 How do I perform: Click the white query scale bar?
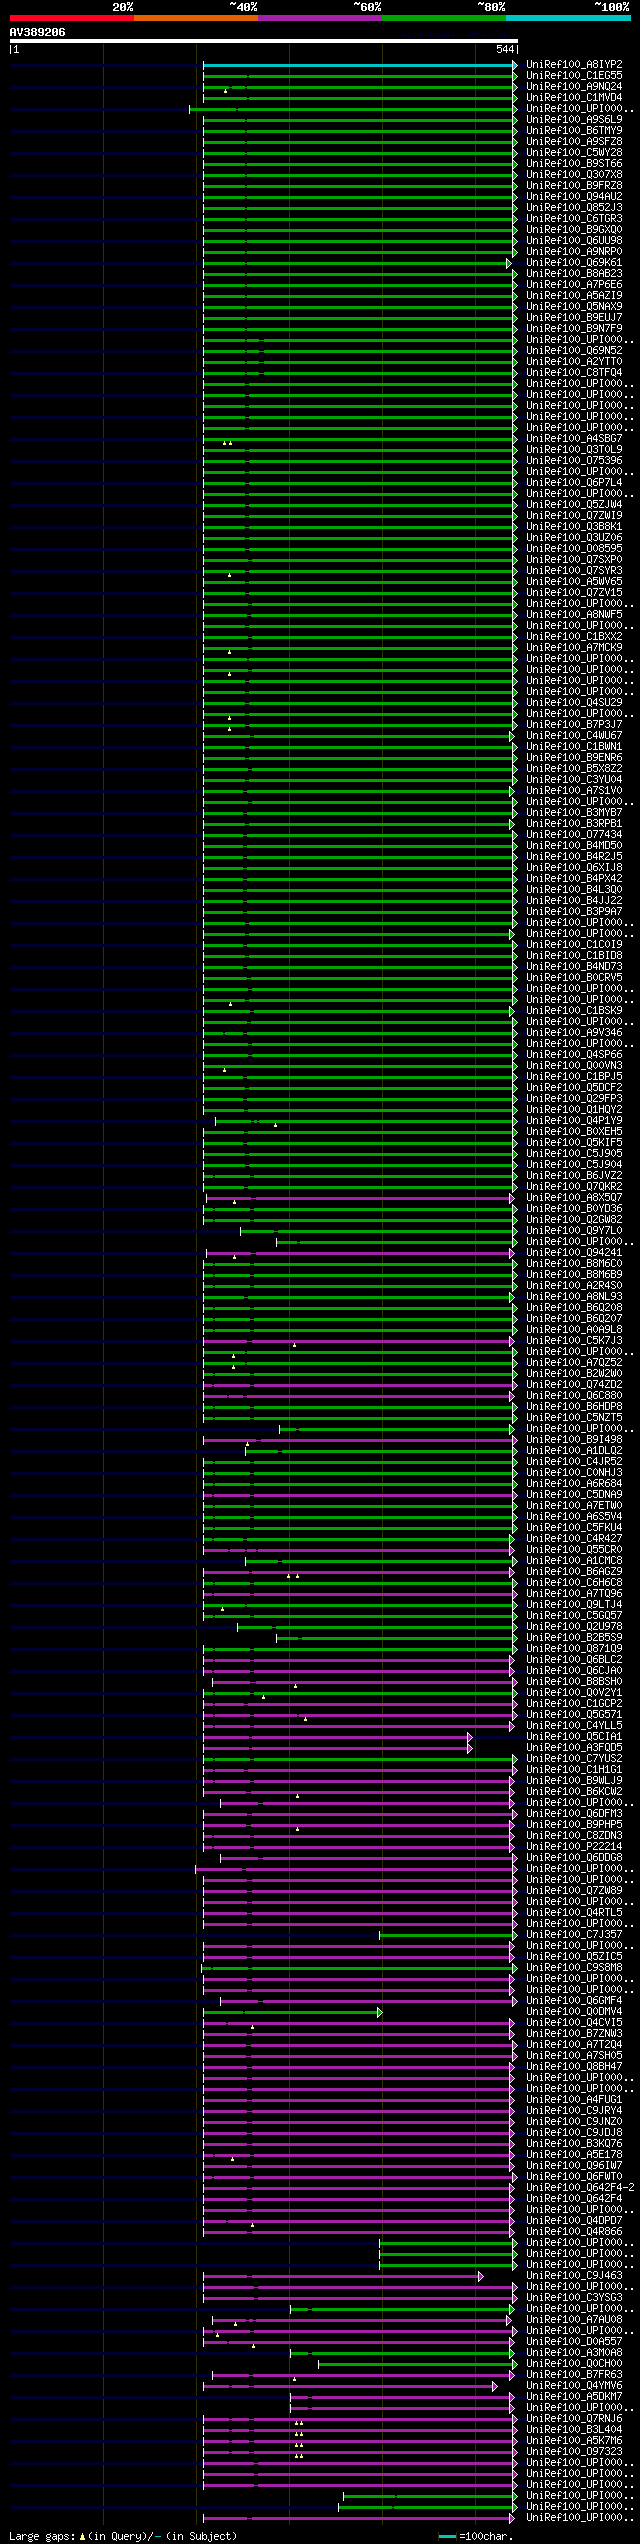pyautogui.click(x=263, y=41)
